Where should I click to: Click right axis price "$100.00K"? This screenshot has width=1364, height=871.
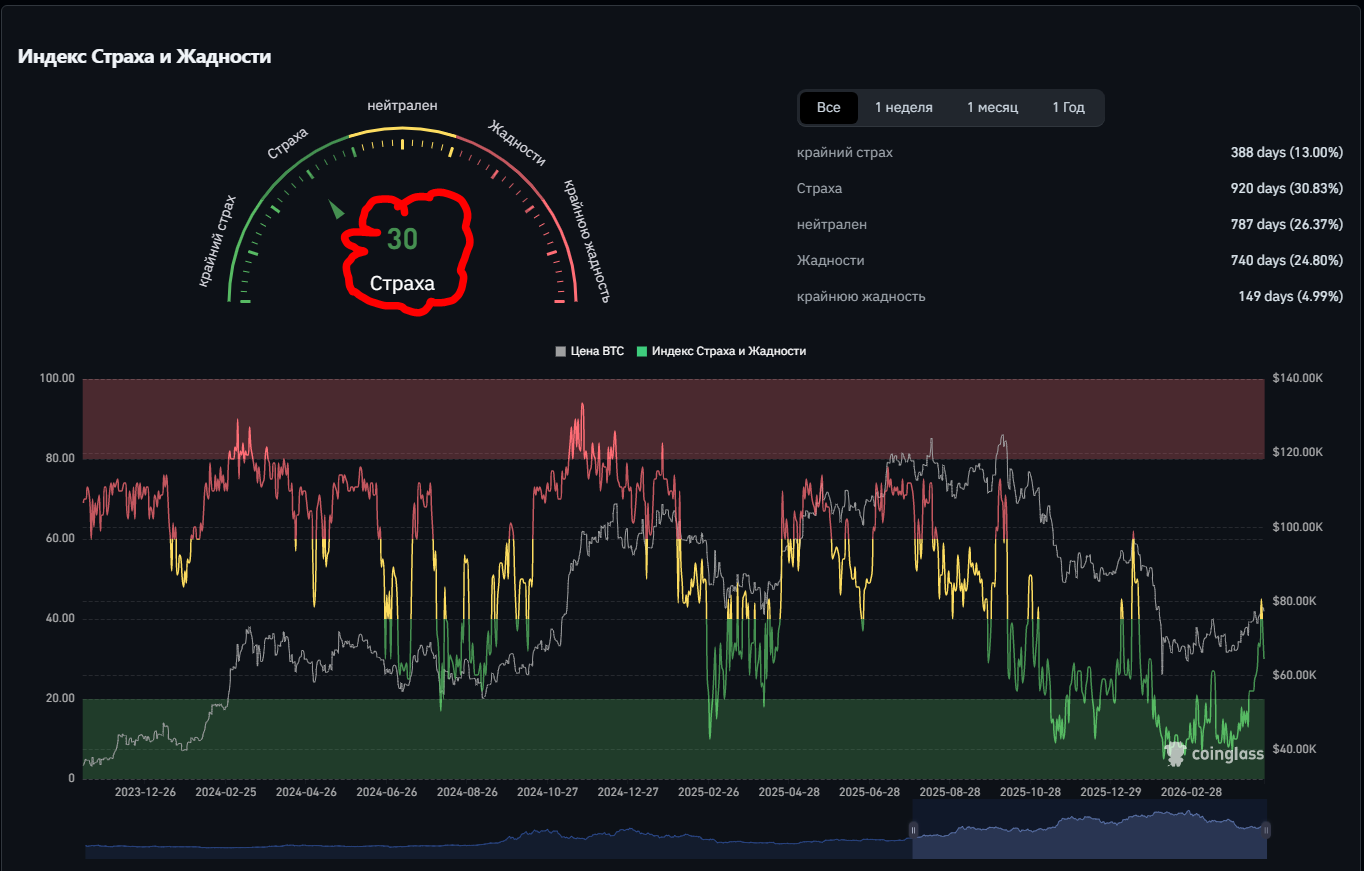(1298, 527)
